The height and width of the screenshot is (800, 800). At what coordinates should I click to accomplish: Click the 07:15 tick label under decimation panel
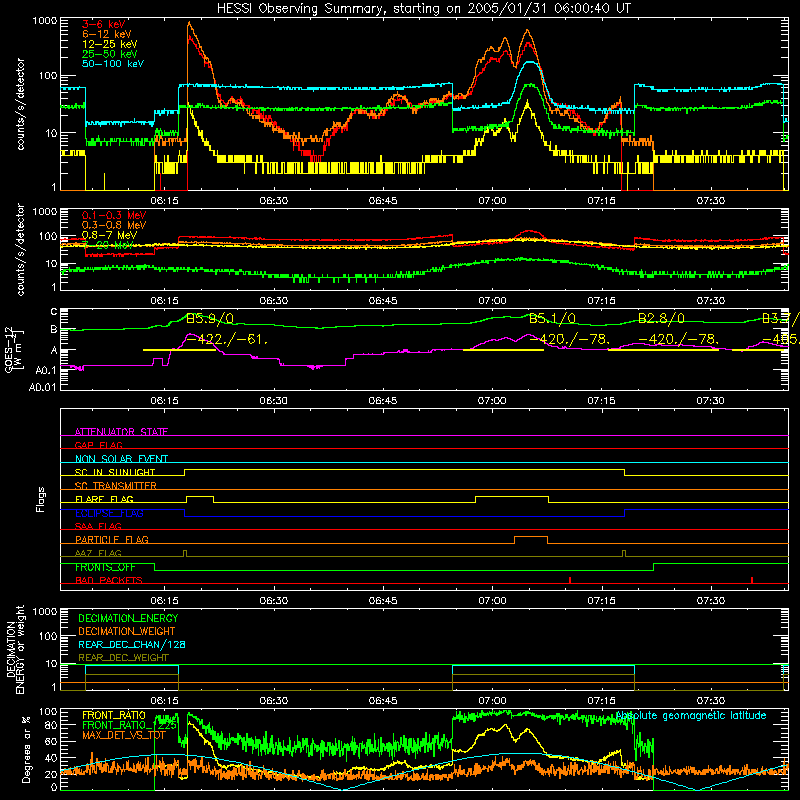[601, 701]
